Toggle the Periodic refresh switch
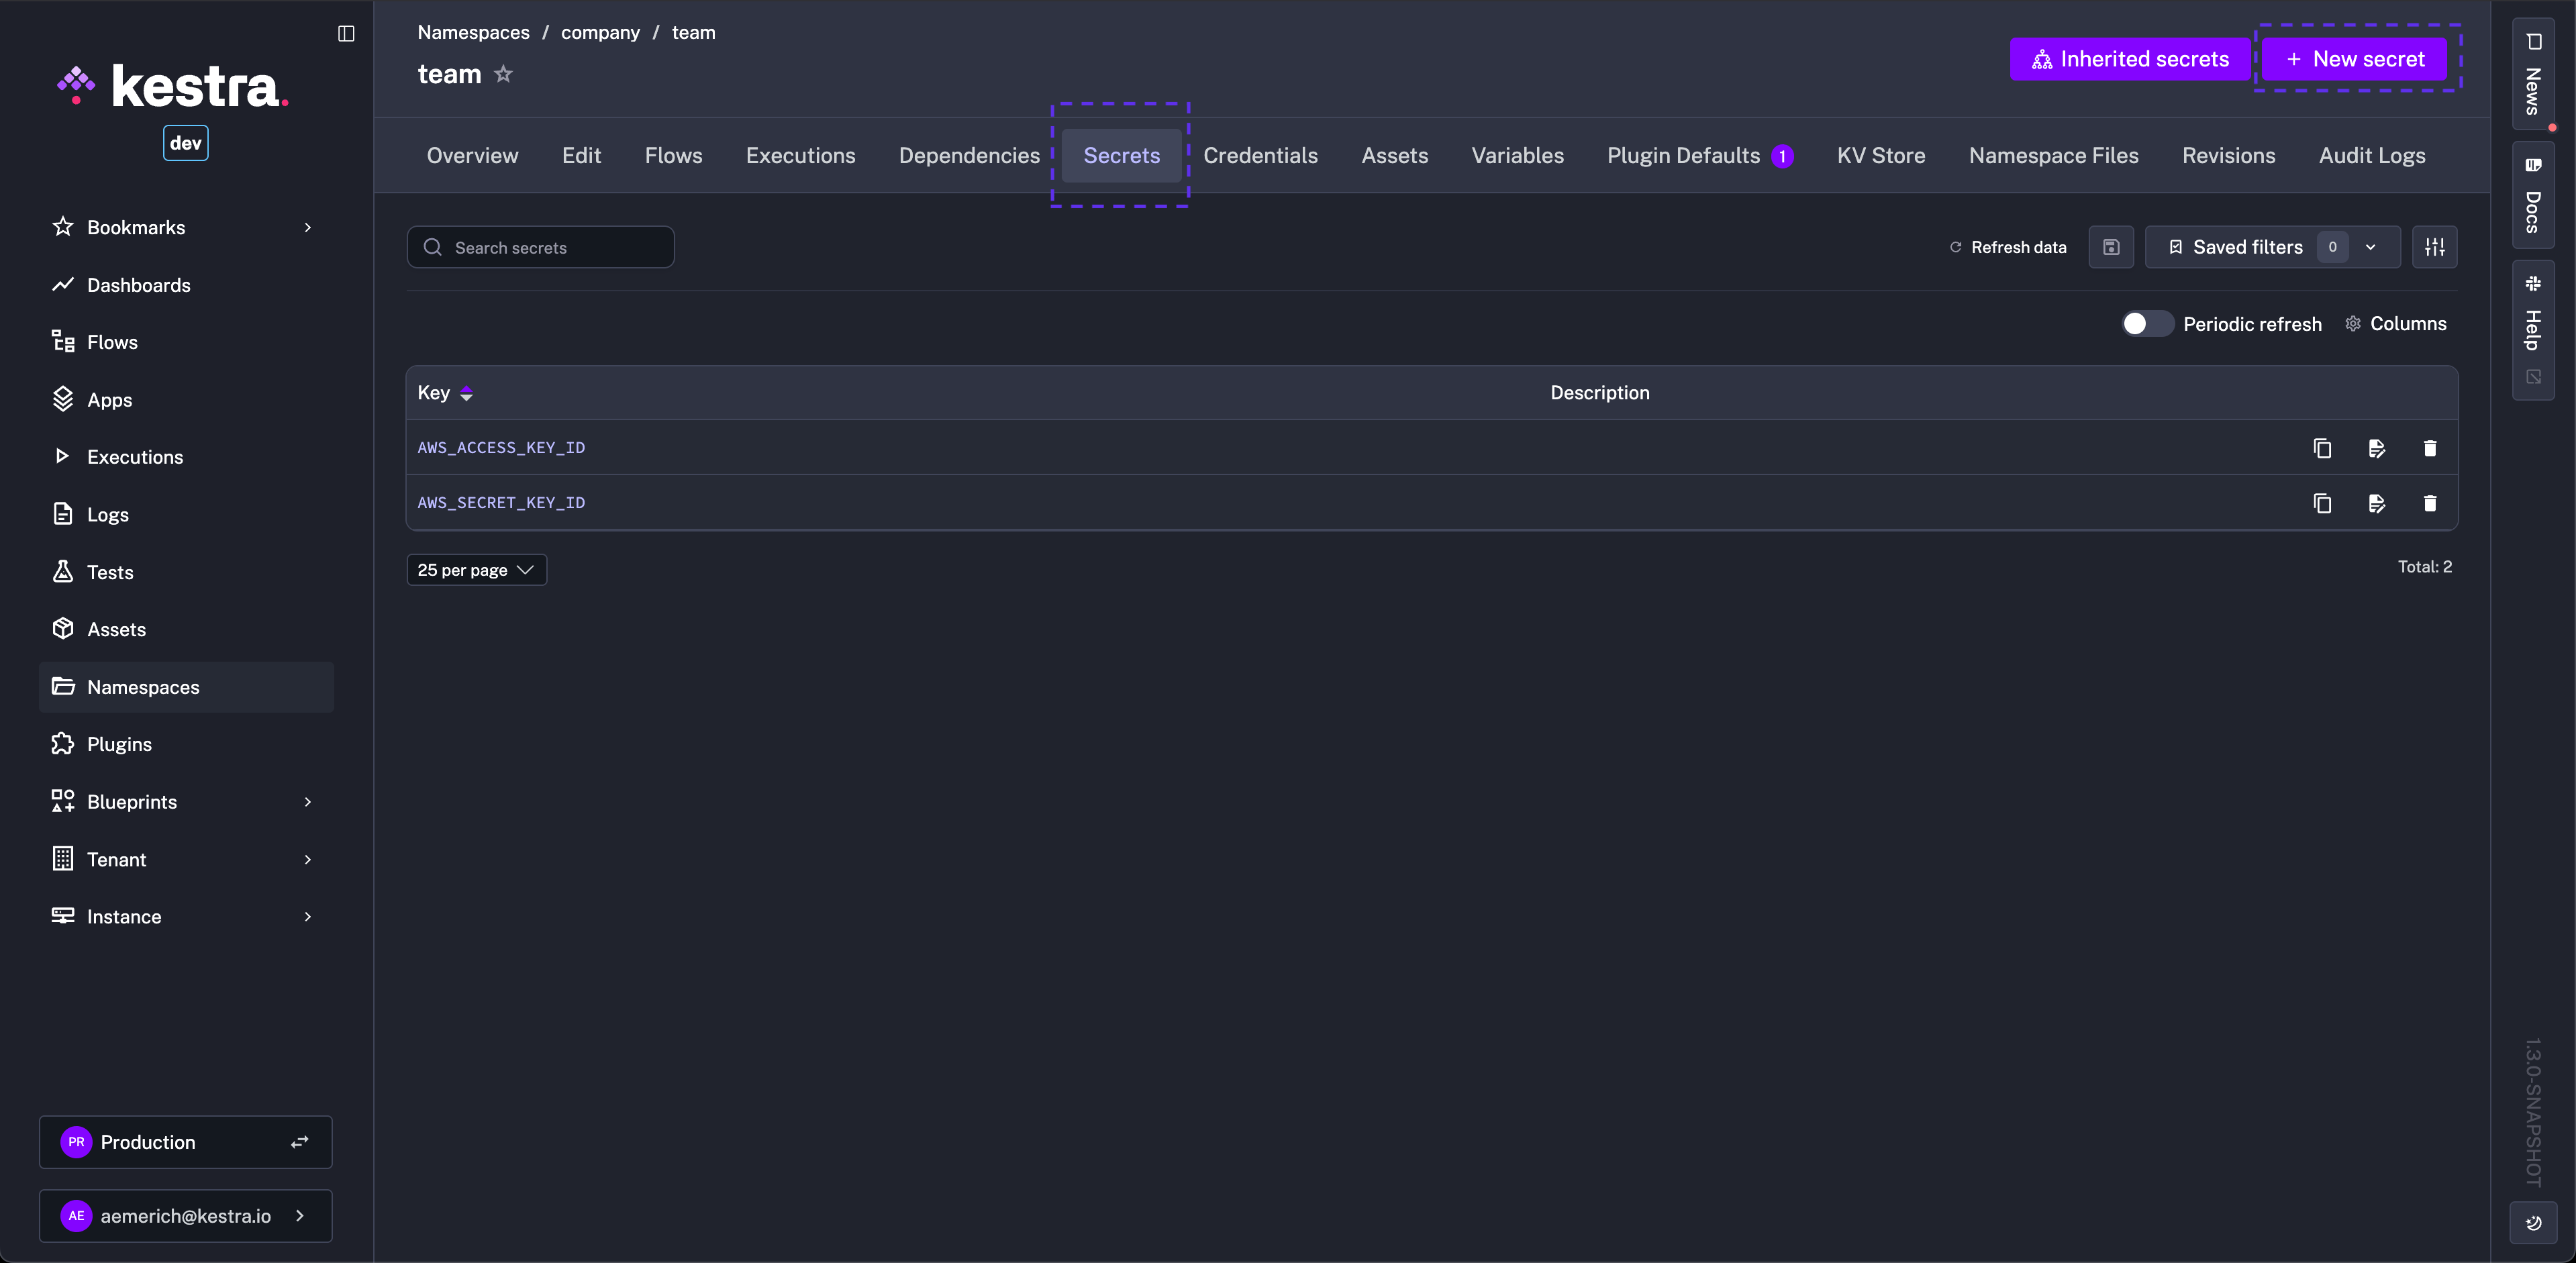2576x1263 pixels. point(2146,324)
